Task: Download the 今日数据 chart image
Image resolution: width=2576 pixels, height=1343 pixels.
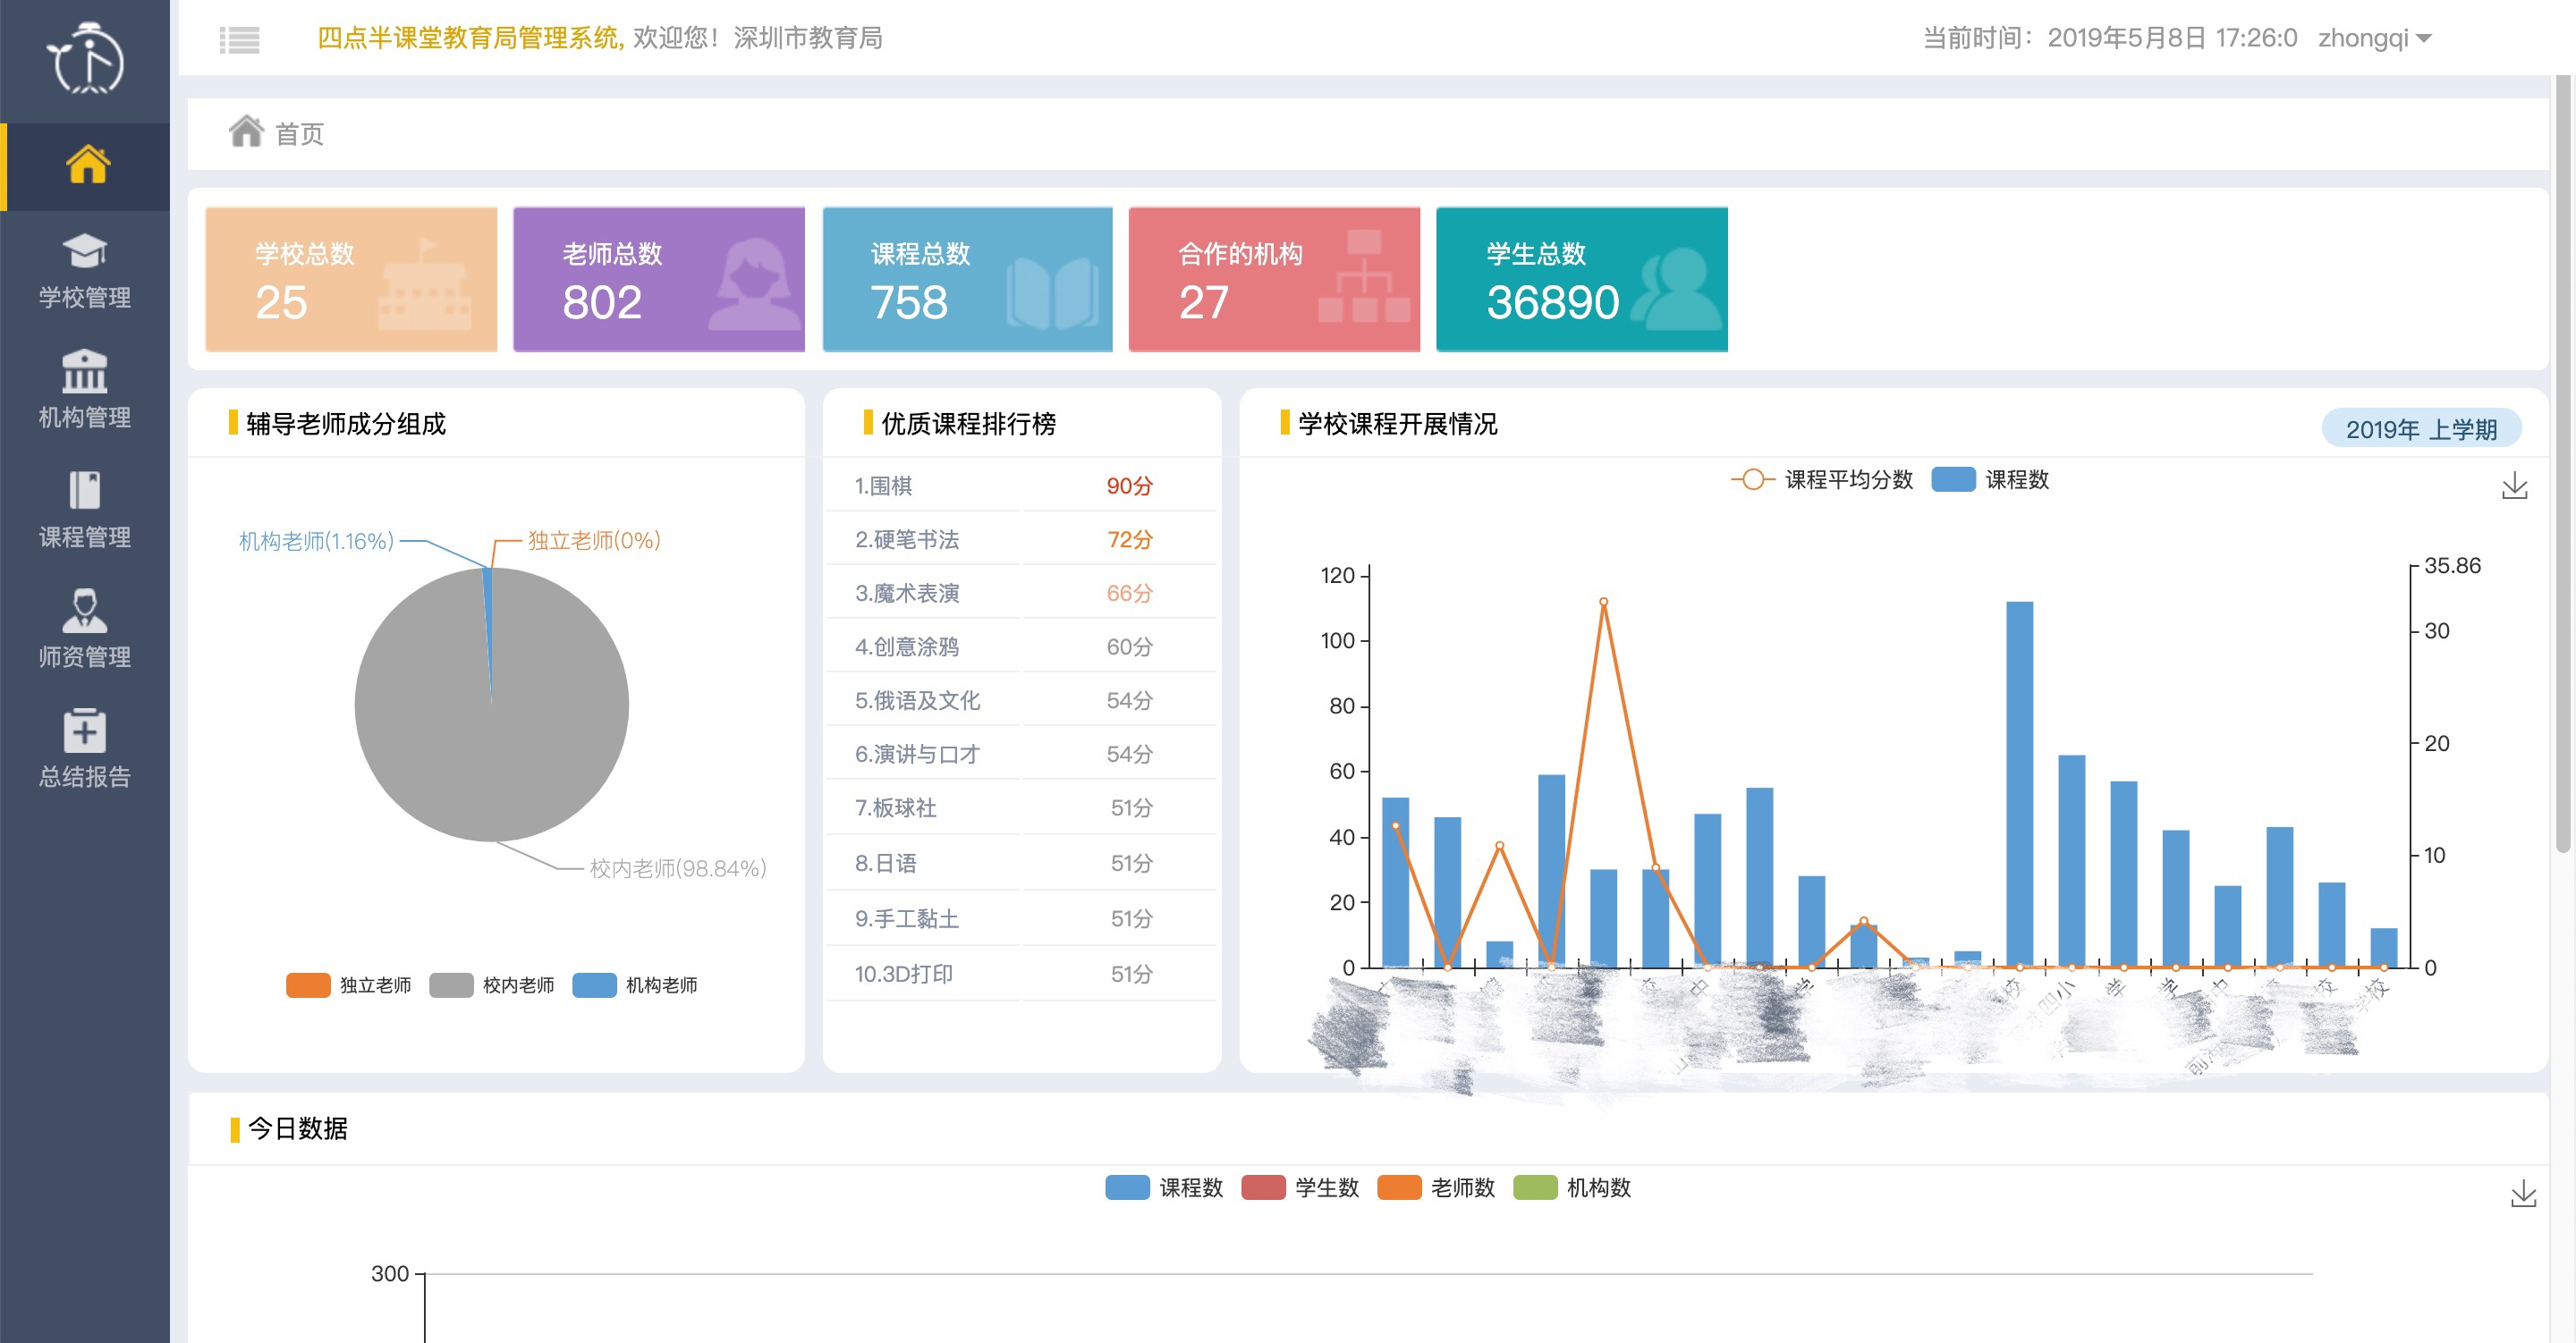Action: pyautogui.click(x=2523, y=1193)
